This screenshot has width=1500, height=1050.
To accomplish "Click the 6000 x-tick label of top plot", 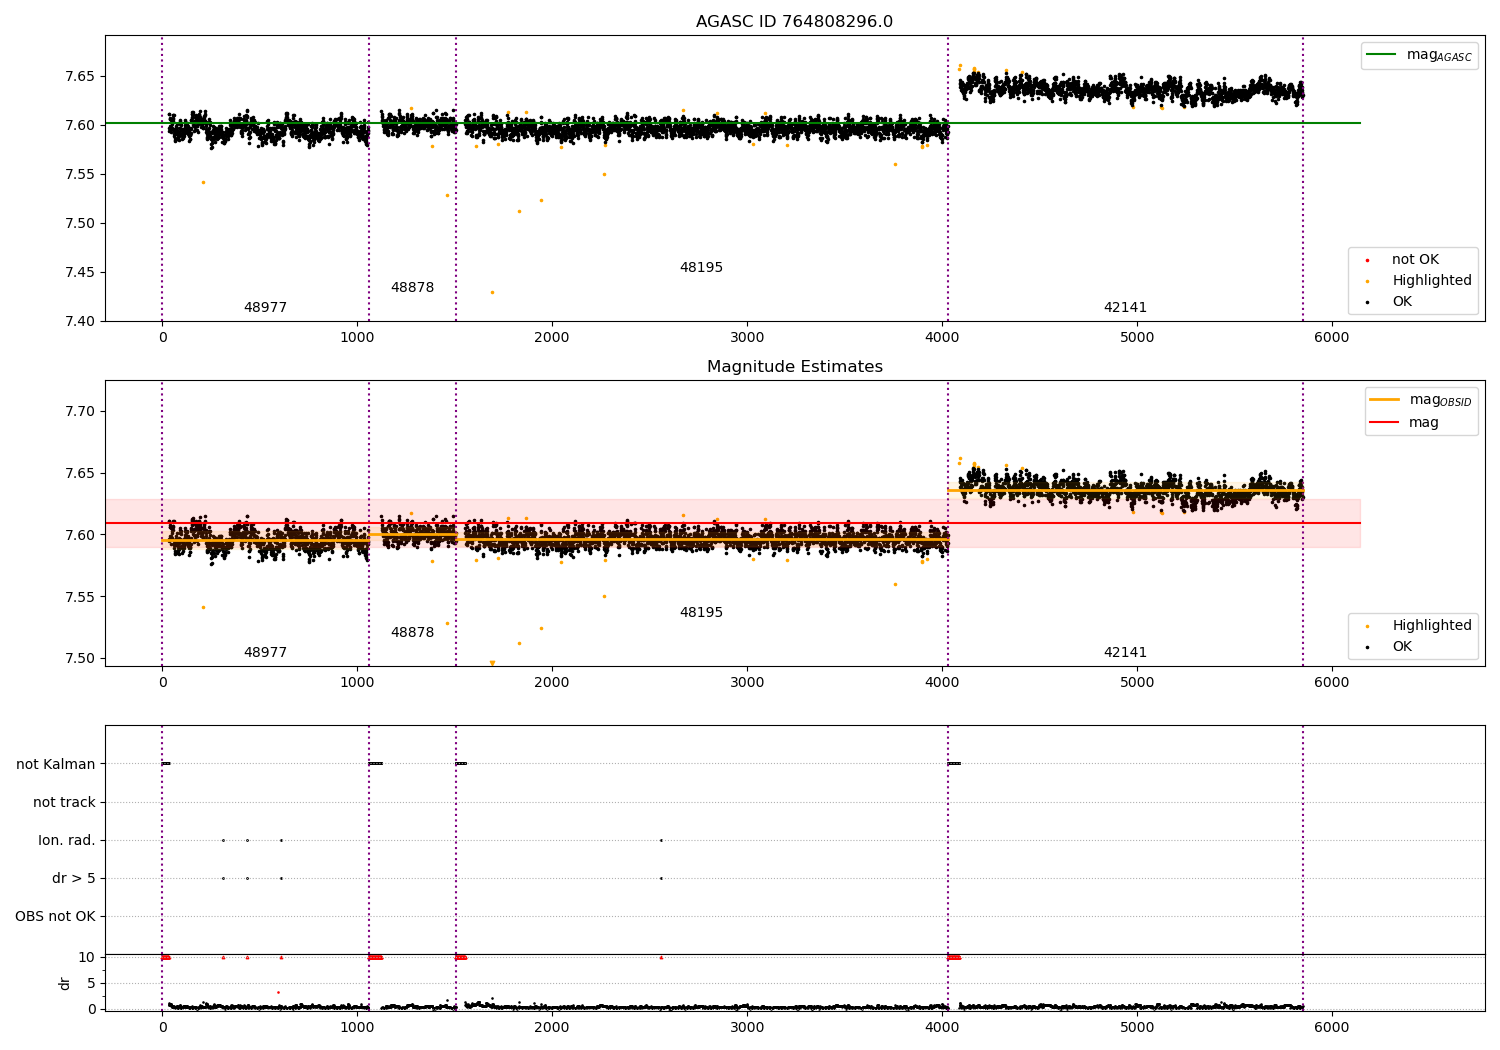I will coord(1331,338).
